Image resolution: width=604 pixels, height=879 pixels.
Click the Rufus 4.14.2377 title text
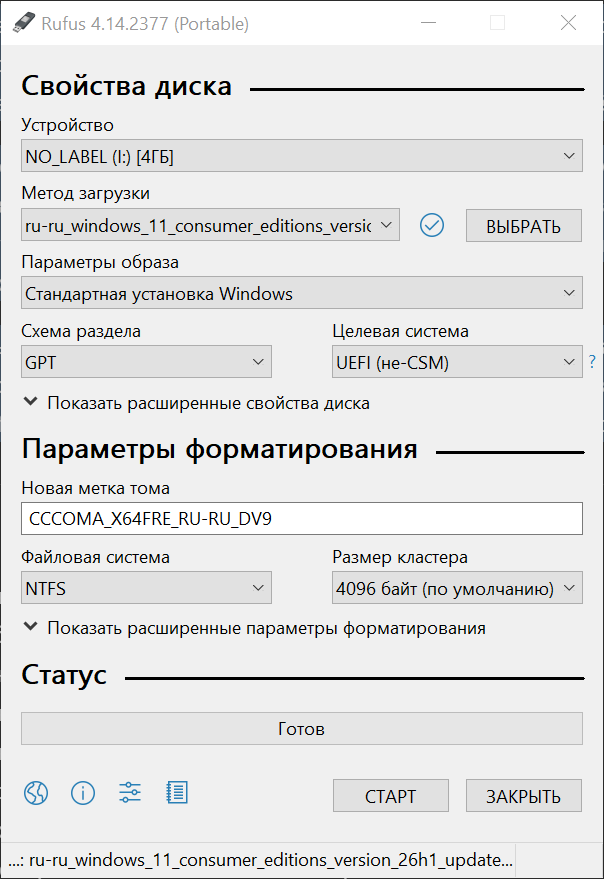coord(145,24)
